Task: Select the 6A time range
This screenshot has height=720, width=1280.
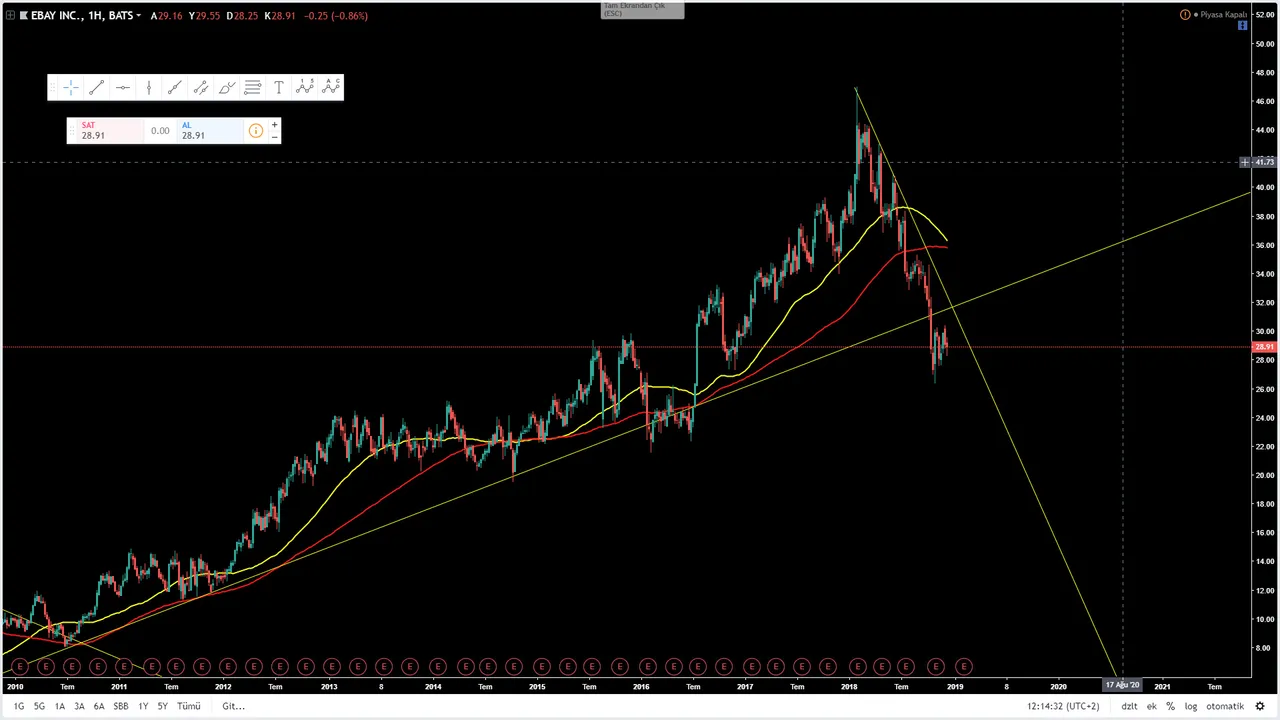Action: click(x=99, y=706)
